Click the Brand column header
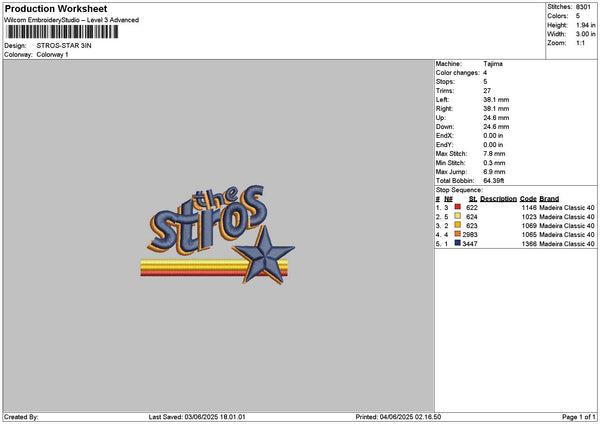Viewport: 600px width, 424px height. tap(549, 199)
